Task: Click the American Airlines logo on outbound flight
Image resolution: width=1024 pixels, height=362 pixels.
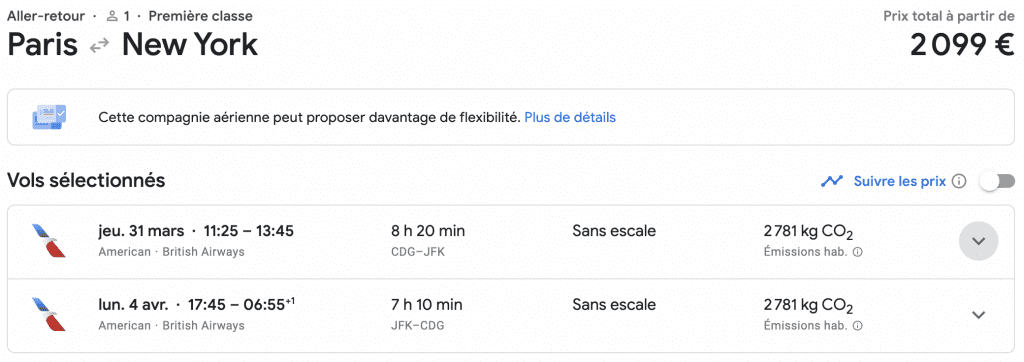Action: [x=49, y=240]
